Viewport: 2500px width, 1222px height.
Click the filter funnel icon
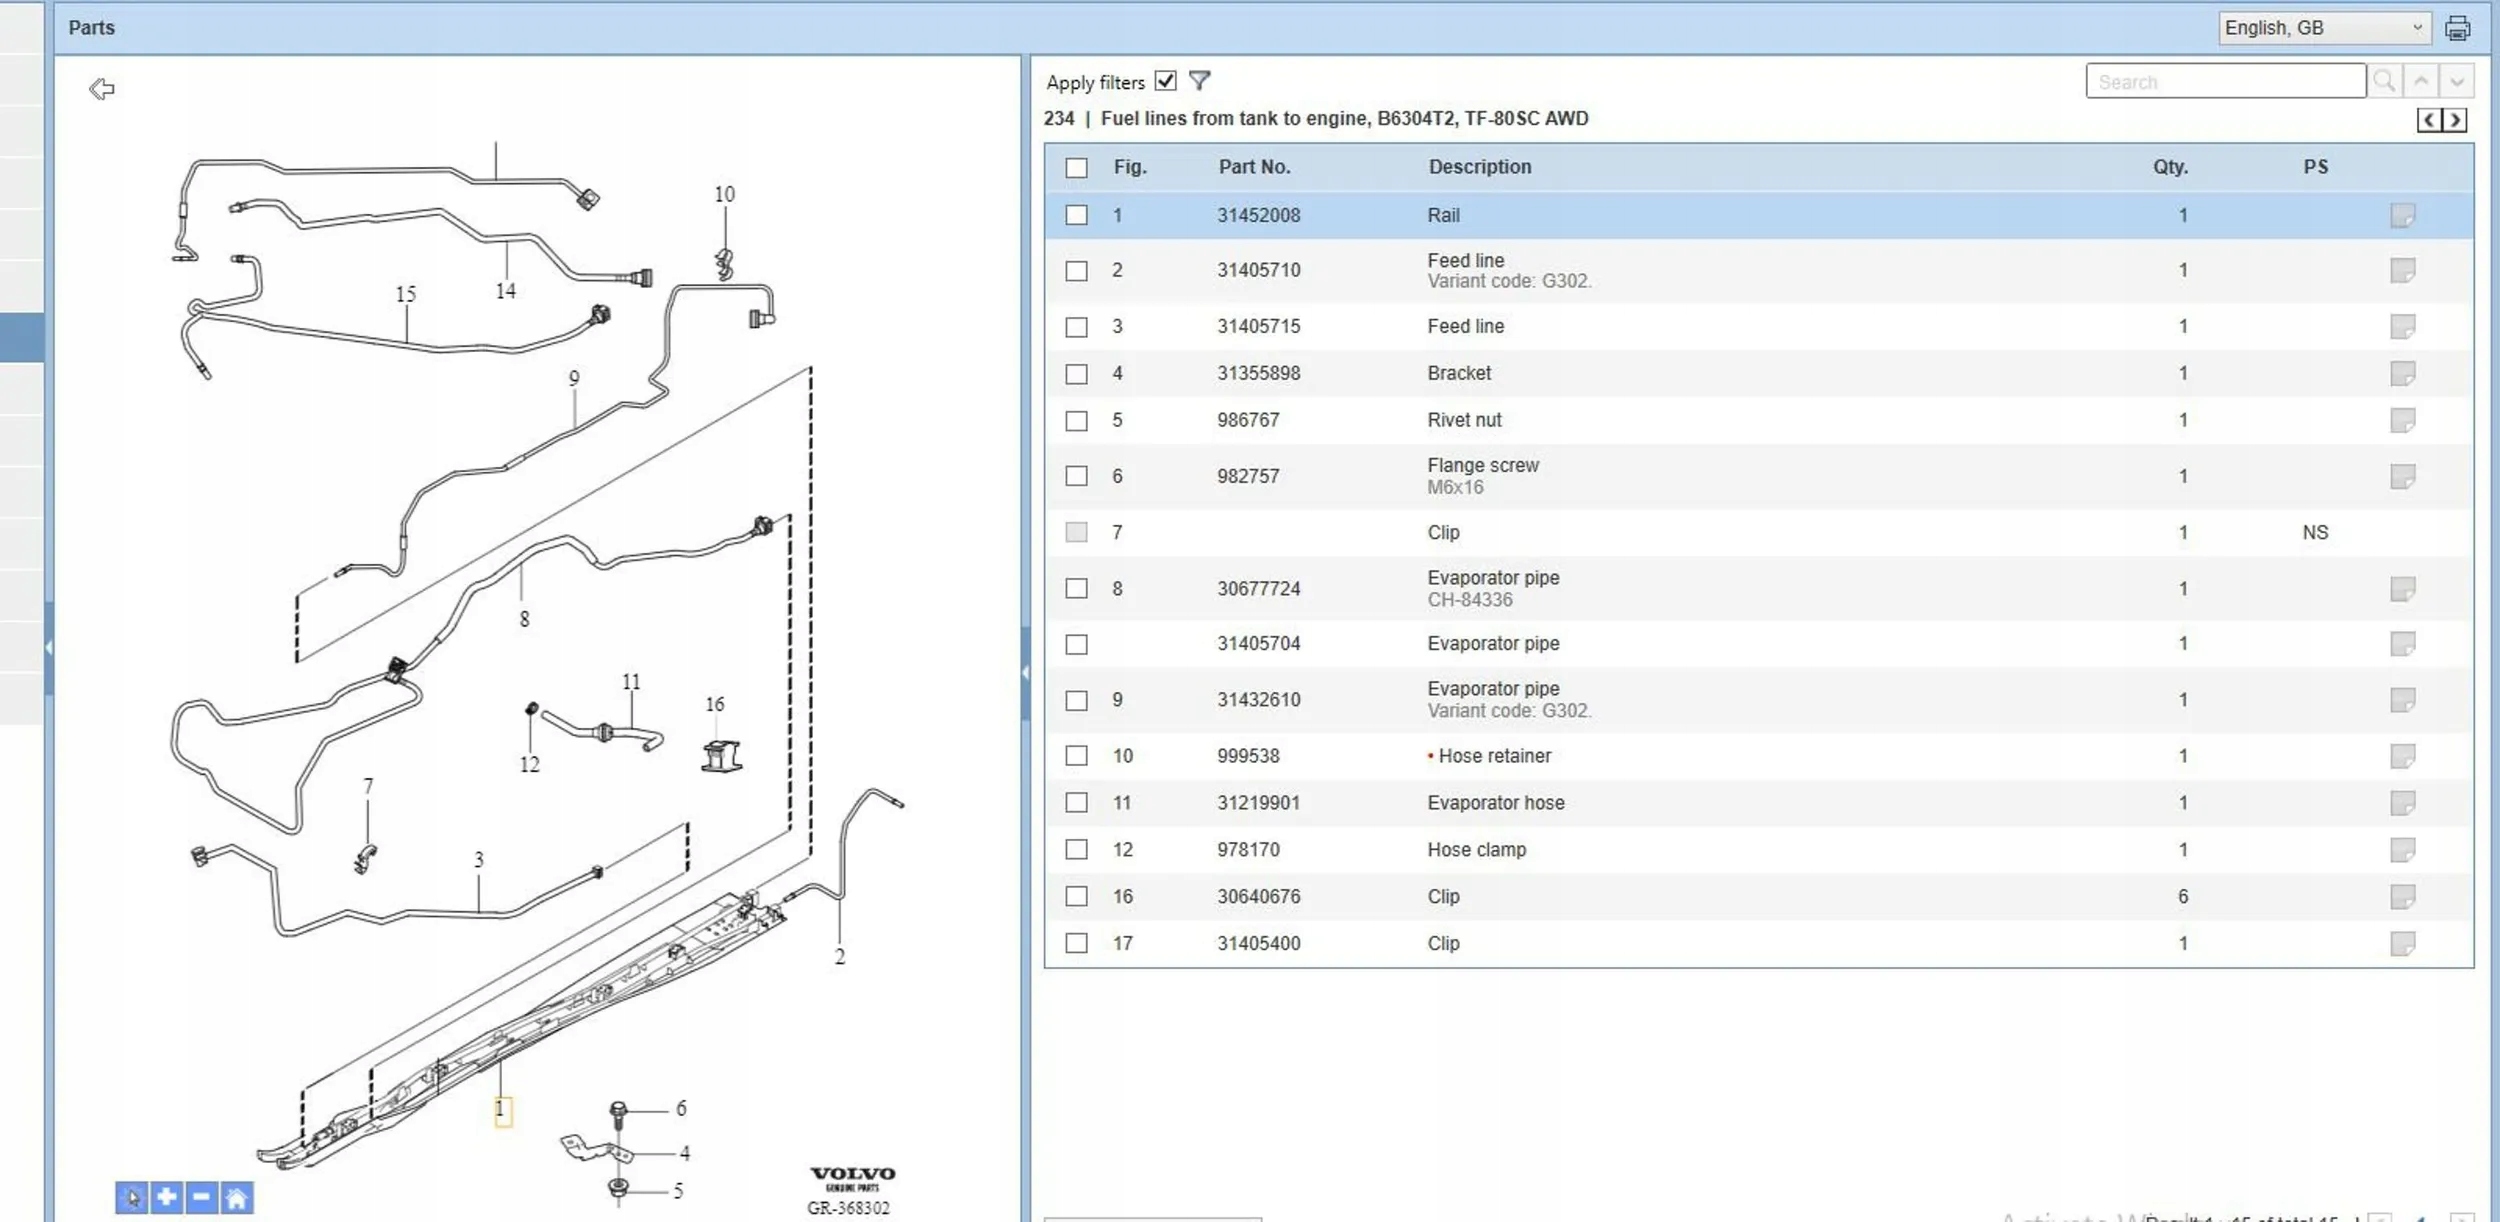pyautogui.click(x=1200, y=81)
